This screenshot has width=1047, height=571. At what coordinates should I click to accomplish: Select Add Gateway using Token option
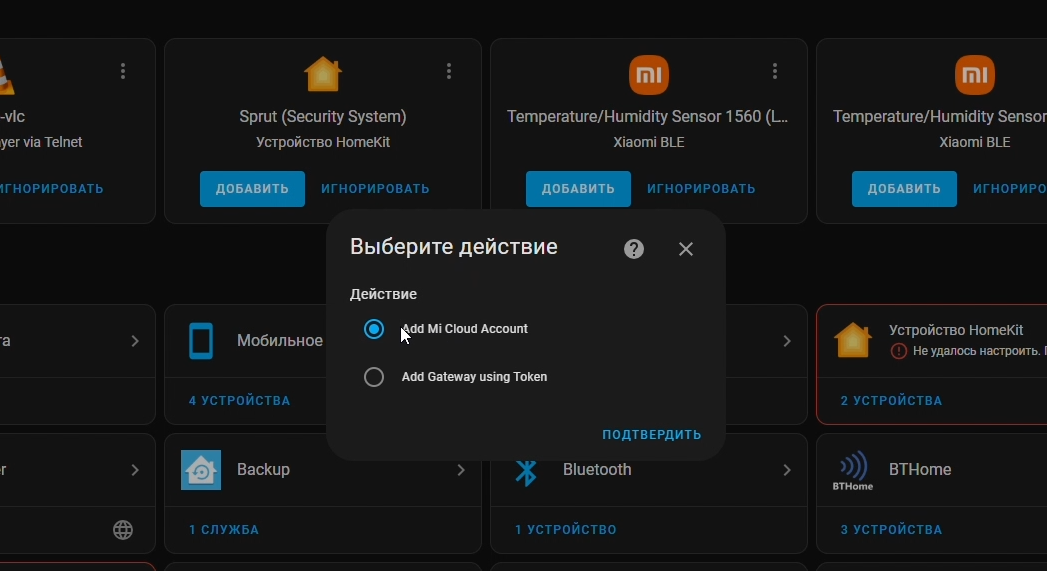click(x=374, y=377)
